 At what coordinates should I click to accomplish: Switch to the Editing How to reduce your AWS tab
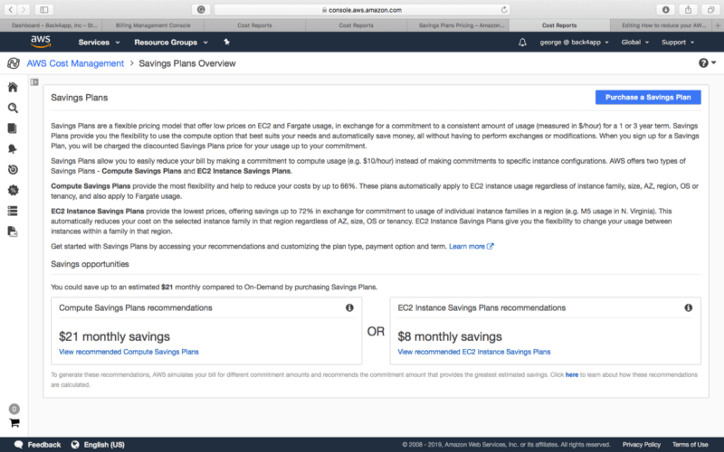(661, 25)
